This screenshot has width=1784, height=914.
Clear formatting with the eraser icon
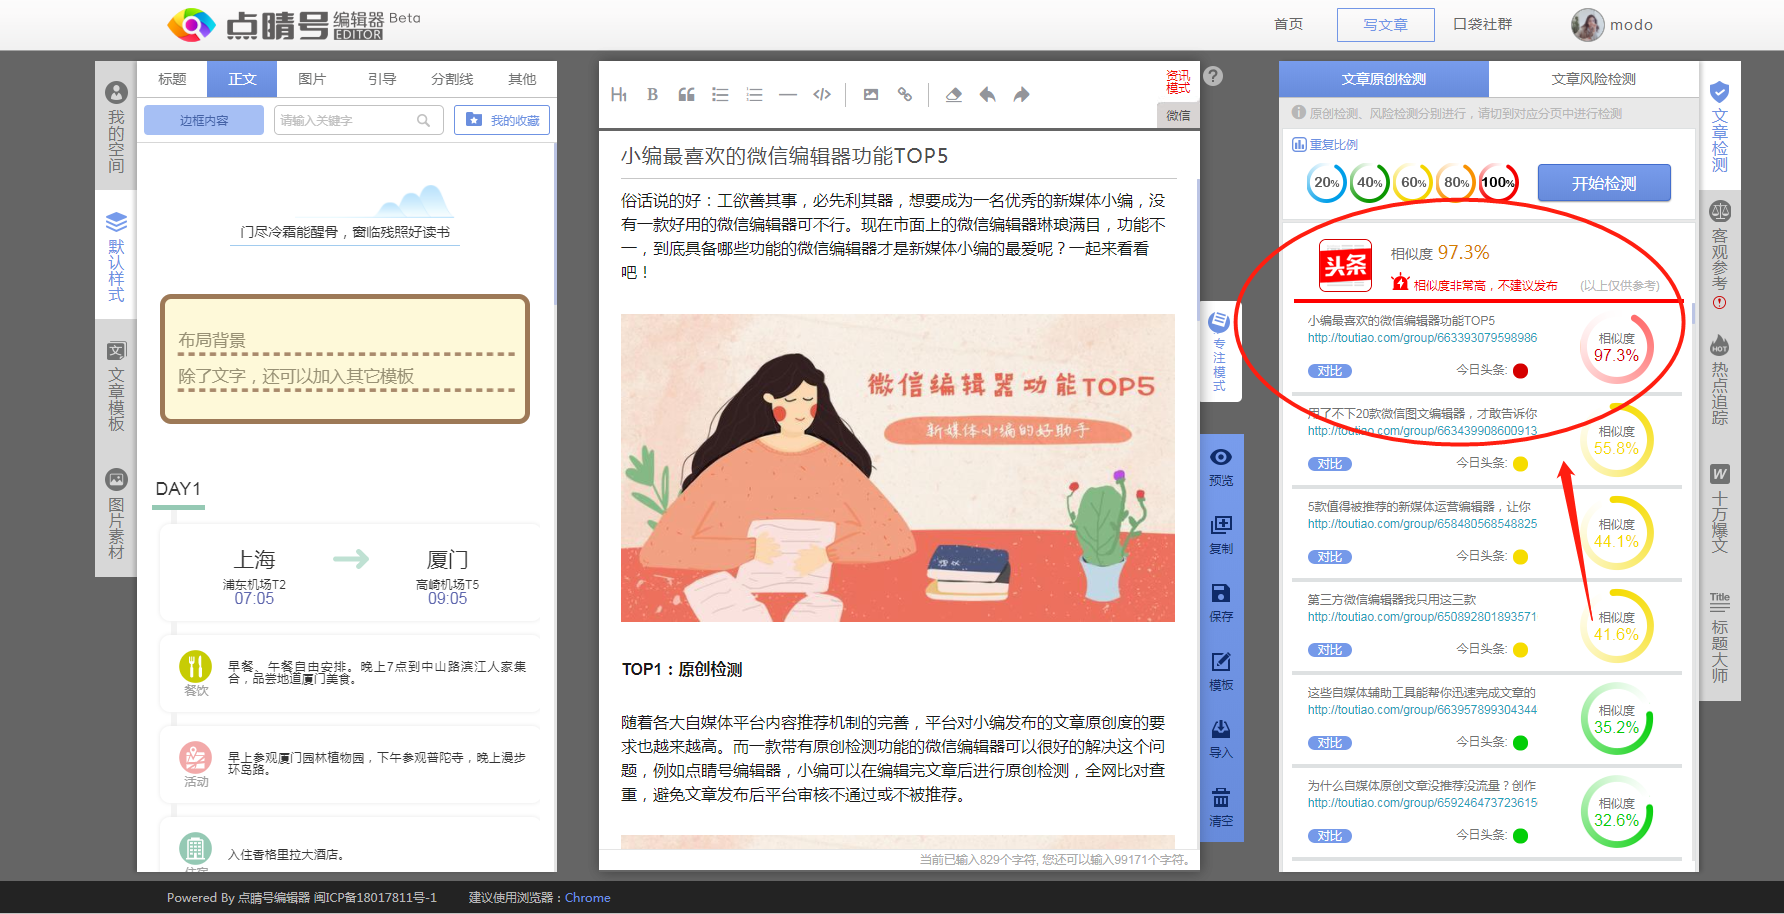click(953, 95)
